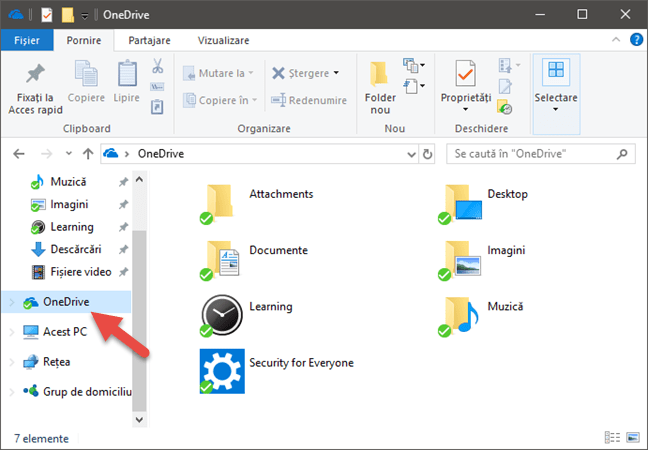The image size is (648, 450).
Task: Switch to large icons view in status bar
Action: [x=633, y=438]
